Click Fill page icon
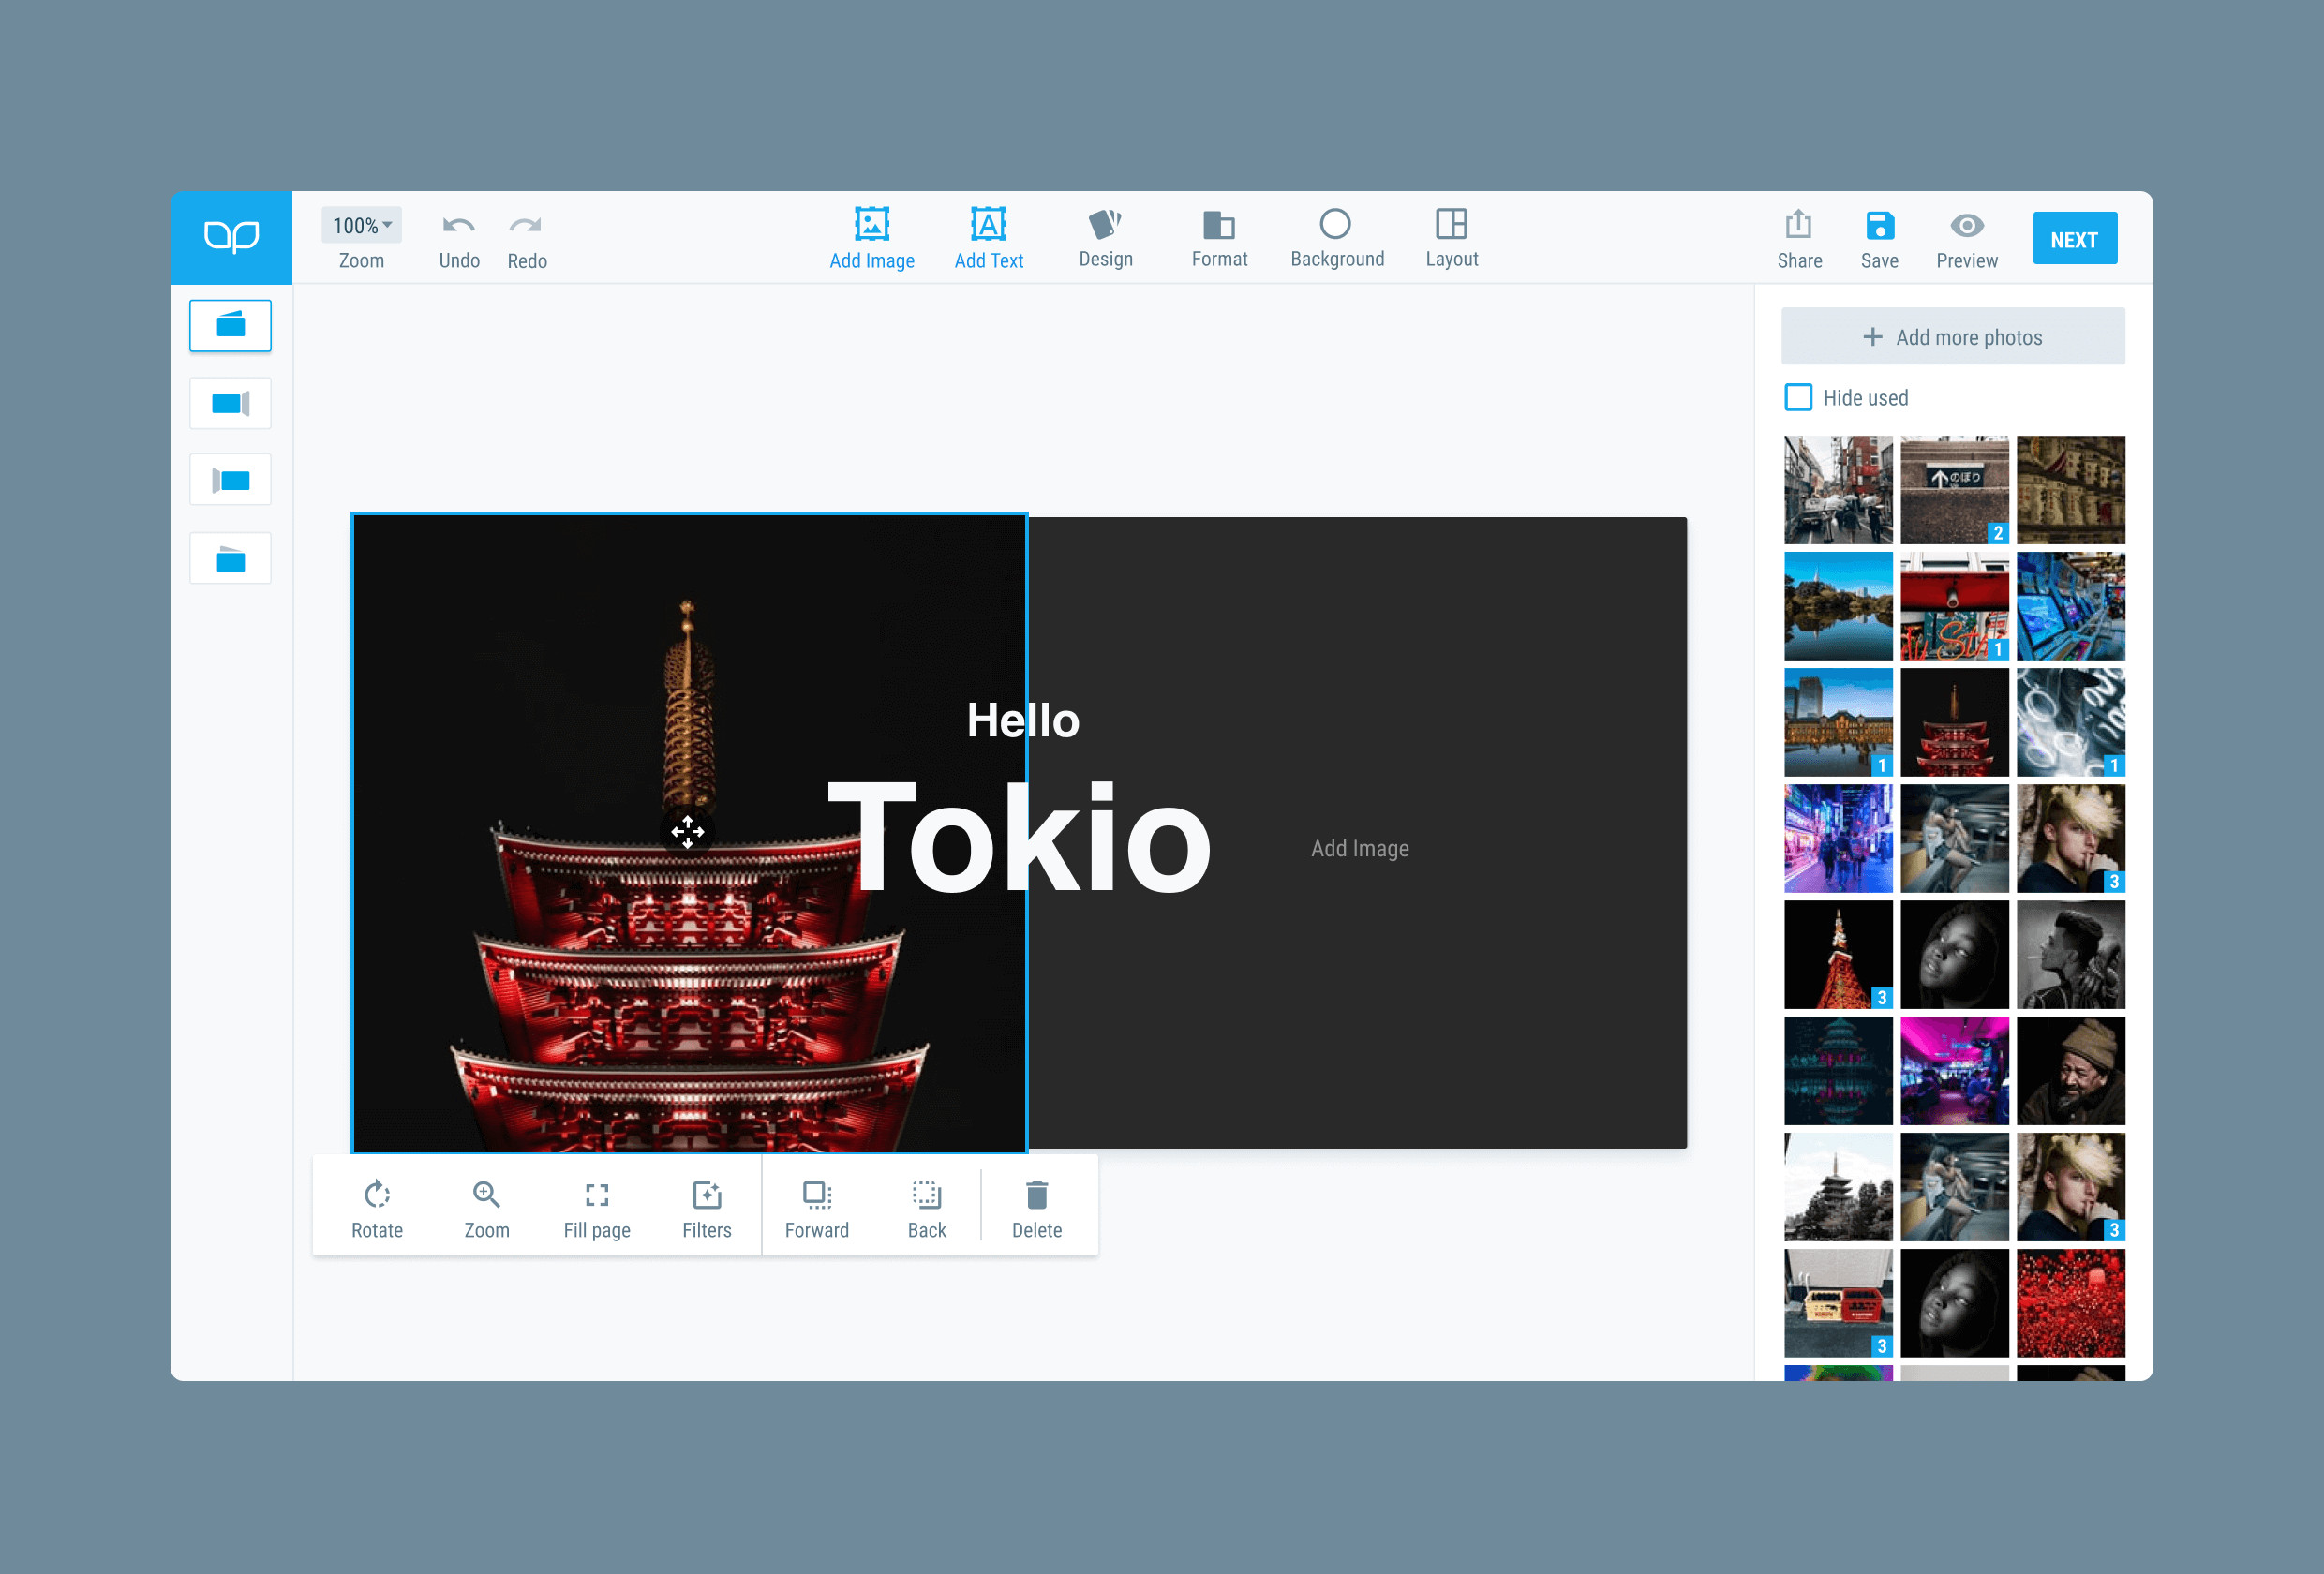Screen dimensions: 2324x1574 (597, 1195)
